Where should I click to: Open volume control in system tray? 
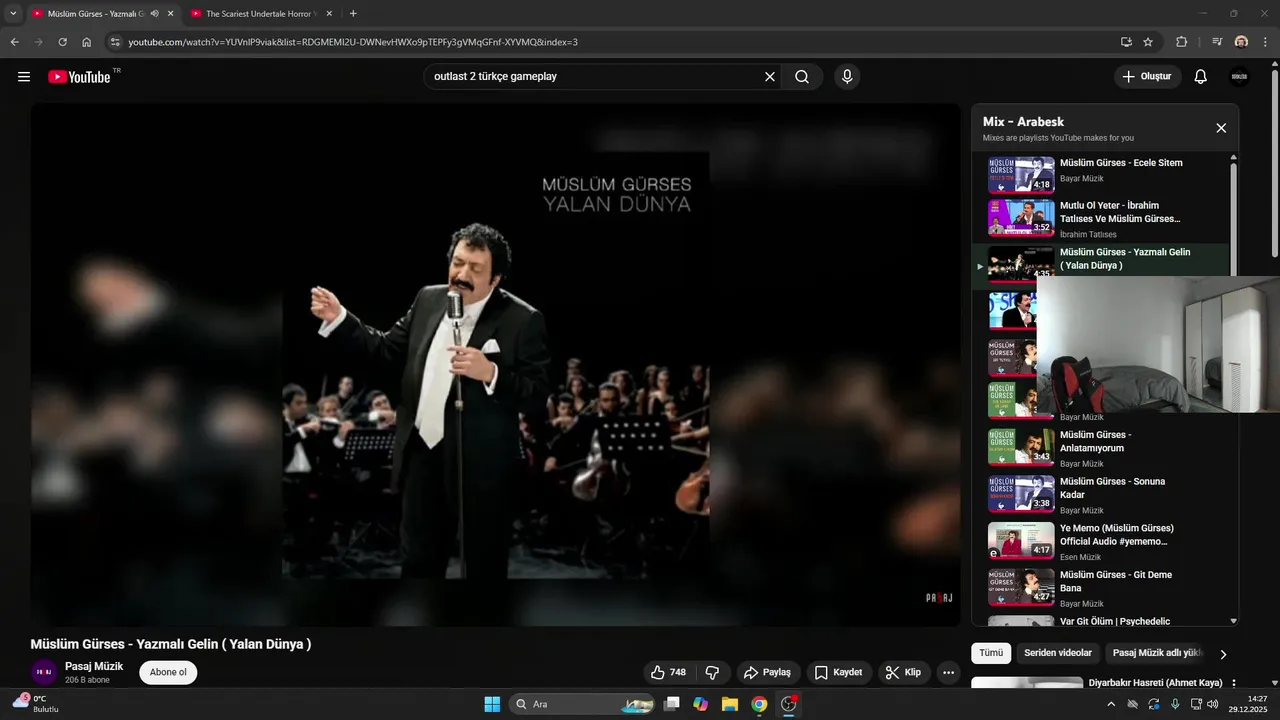(x=1212, y=704)
